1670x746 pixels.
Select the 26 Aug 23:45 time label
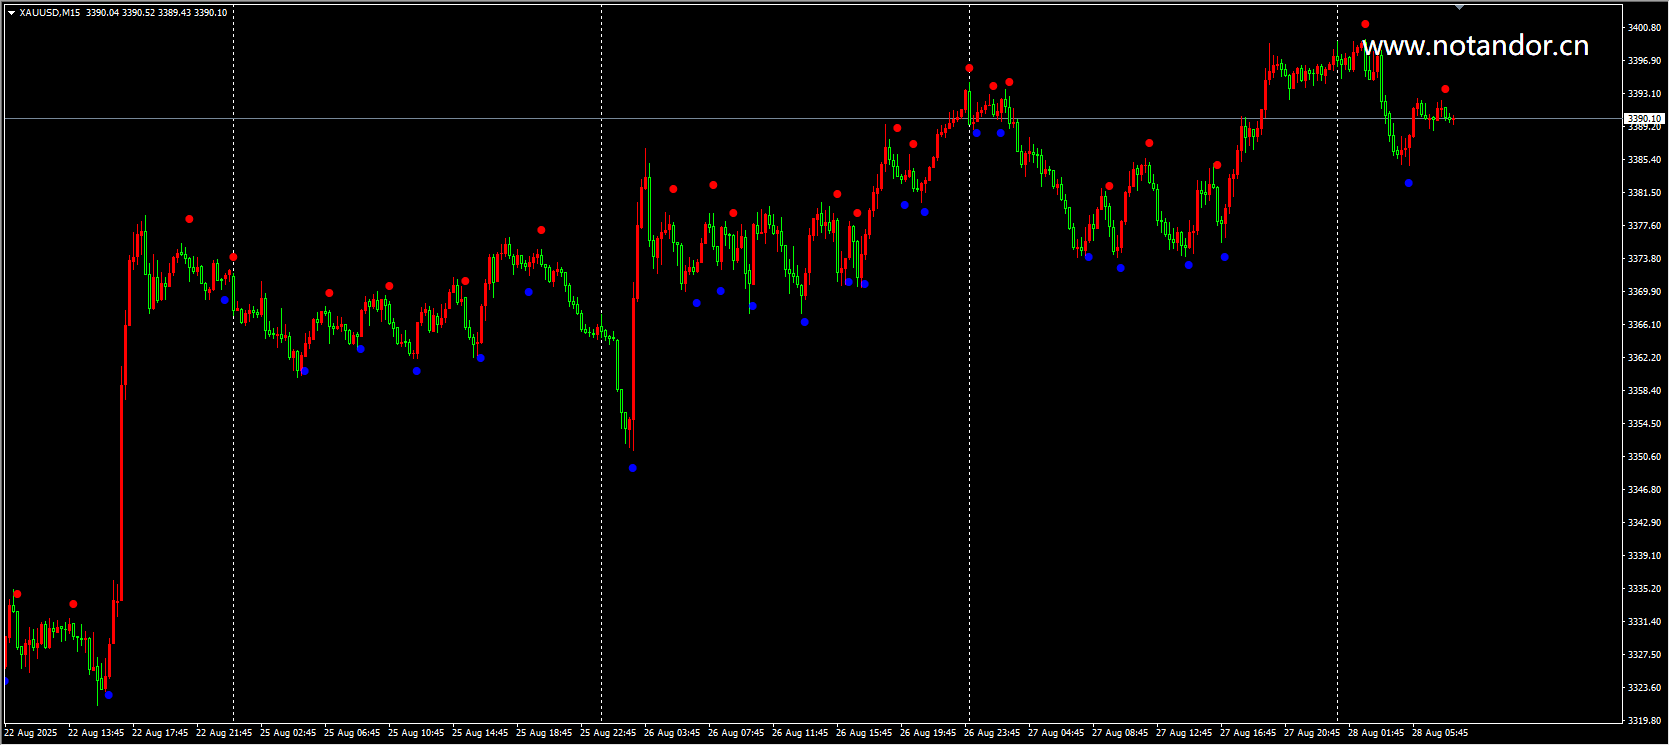coord(992,733)
